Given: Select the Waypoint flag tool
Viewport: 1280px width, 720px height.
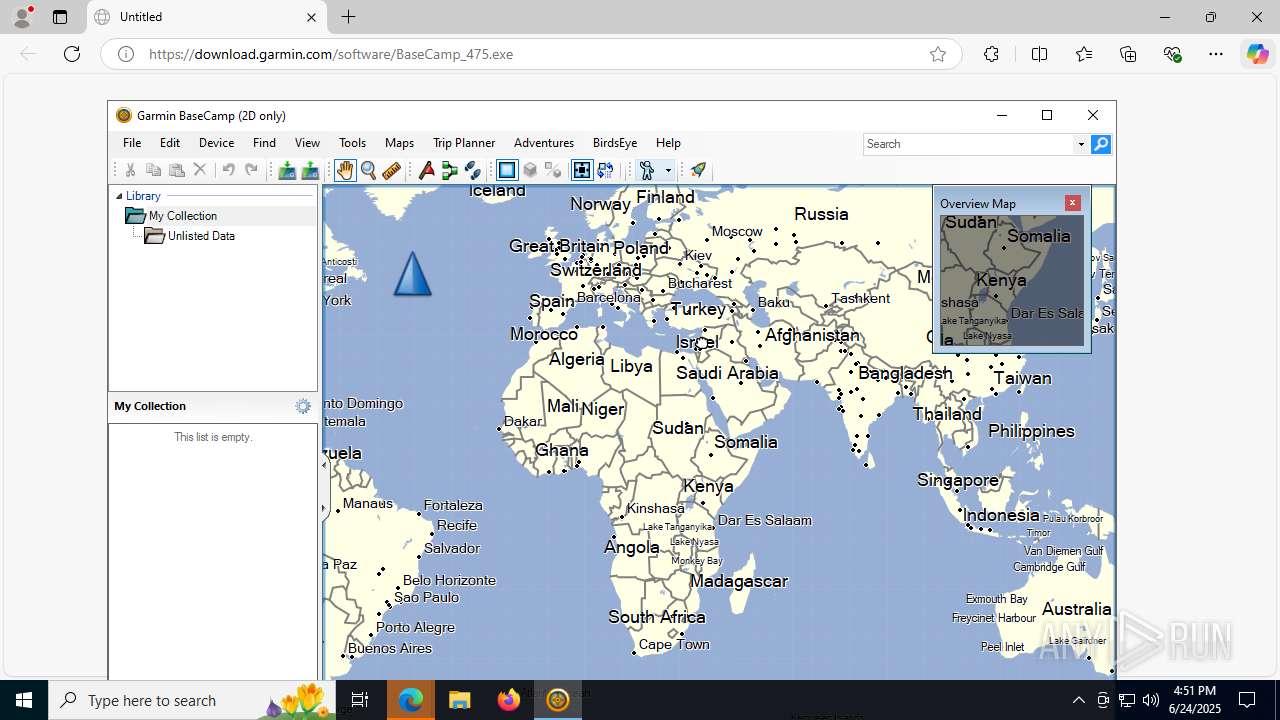Looking at the screenshot, I should pyautogui.click(x=427, y=170).
